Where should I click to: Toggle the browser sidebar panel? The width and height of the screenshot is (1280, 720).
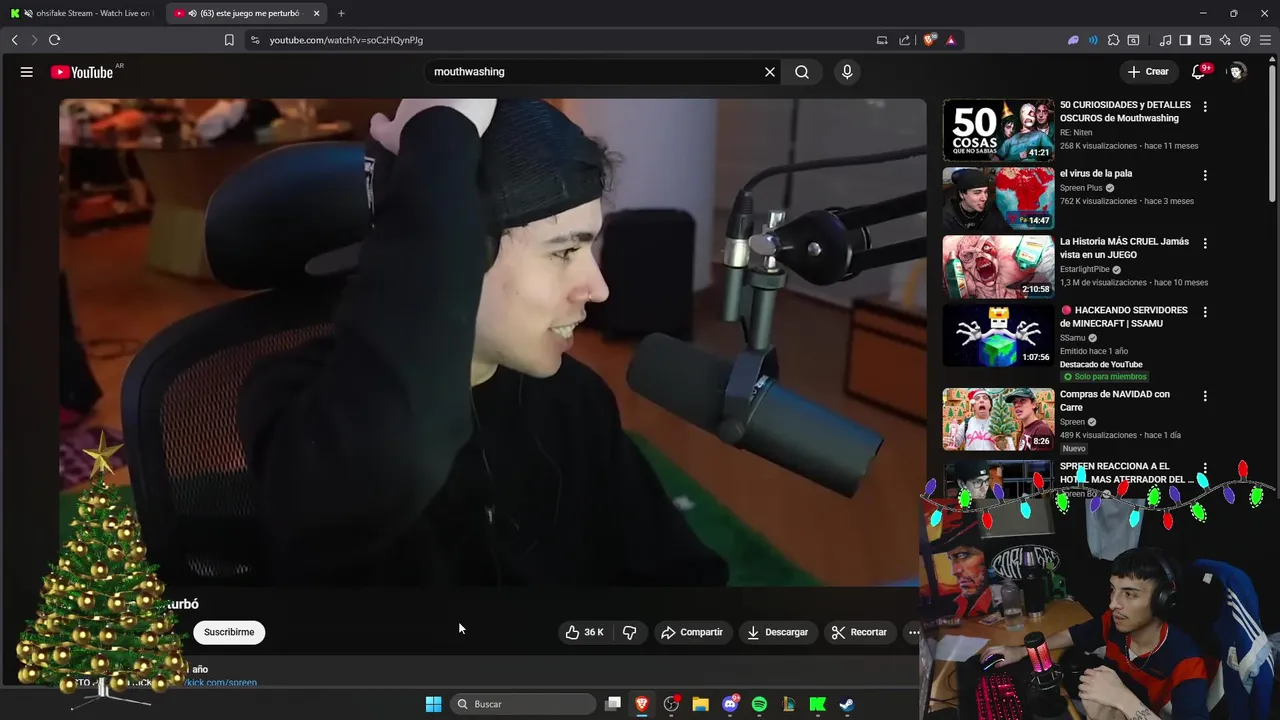click(1185, 40)
